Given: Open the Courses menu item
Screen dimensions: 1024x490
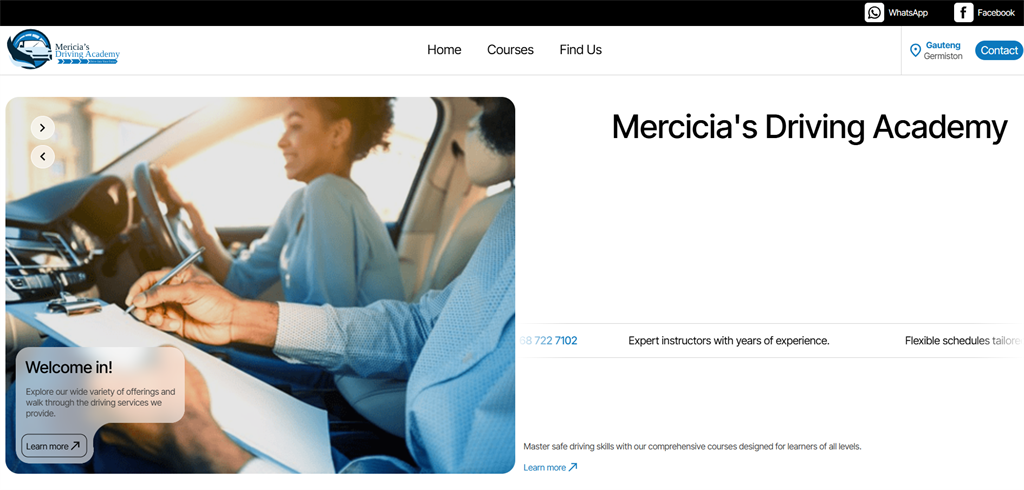Looking at the screenshot, I should (x=510, y=50).
